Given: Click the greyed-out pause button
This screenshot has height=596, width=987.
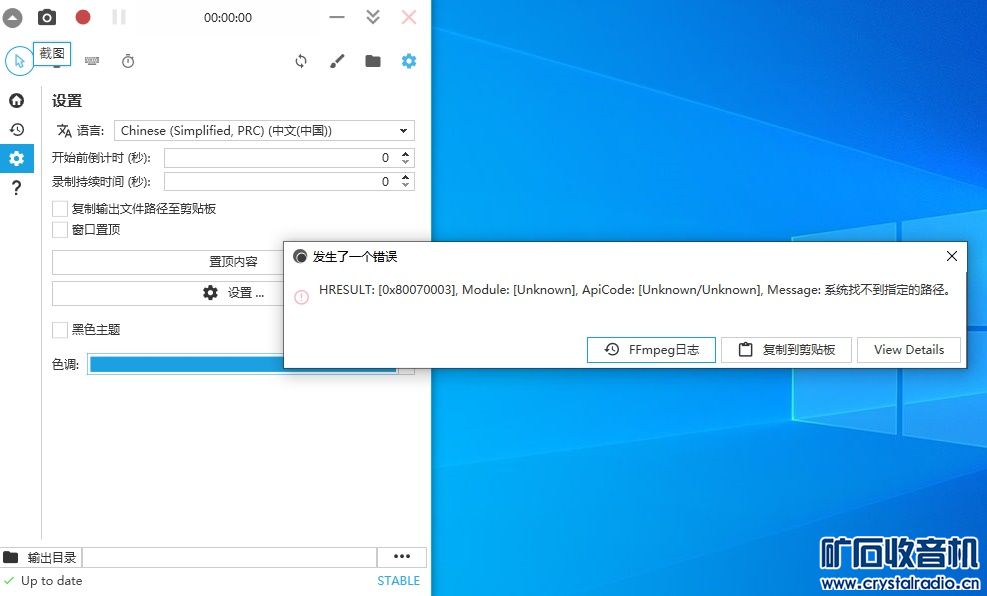Looking at the screenshot, I should pos(119,17).
